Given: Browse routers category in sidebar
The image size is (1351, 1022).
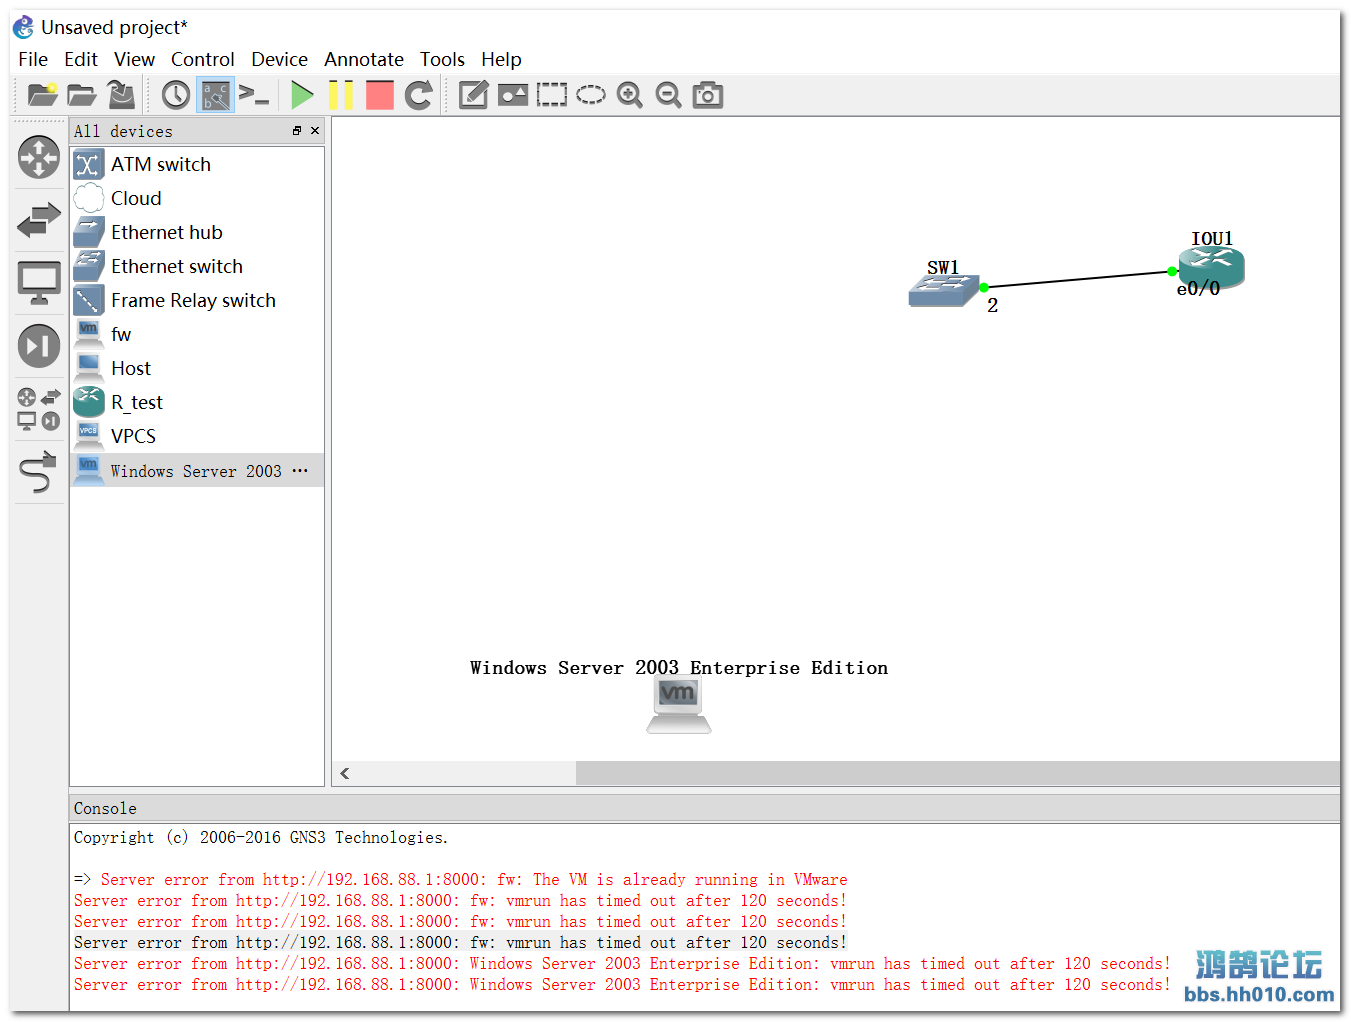Looking at the screenshot, I should pyautogui.click(x=39, y=158).
